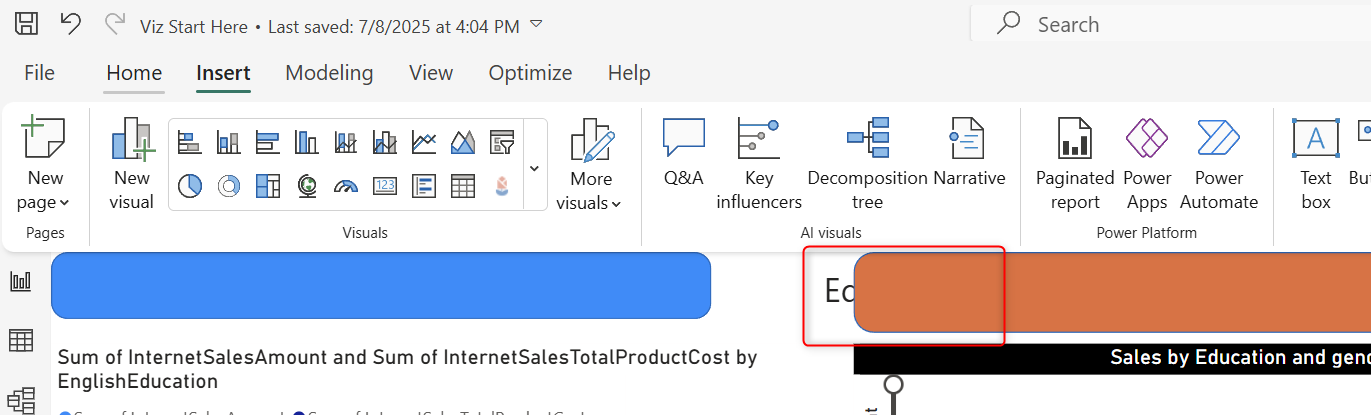Add an area chart visual
This screenshot has width=1371, height=415.
tap(463, 143)
